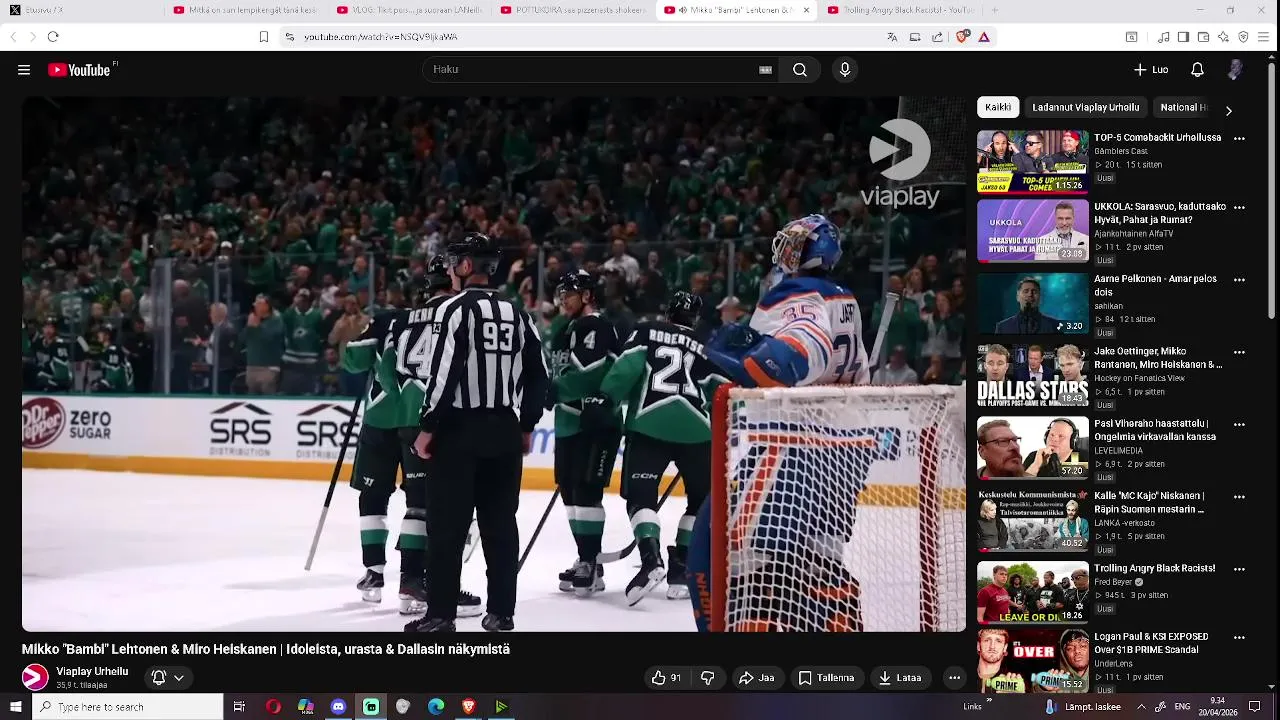Open Microsoft Edge from the taskbar
This screenshot has height=720, width=1280.
[436, 707]
